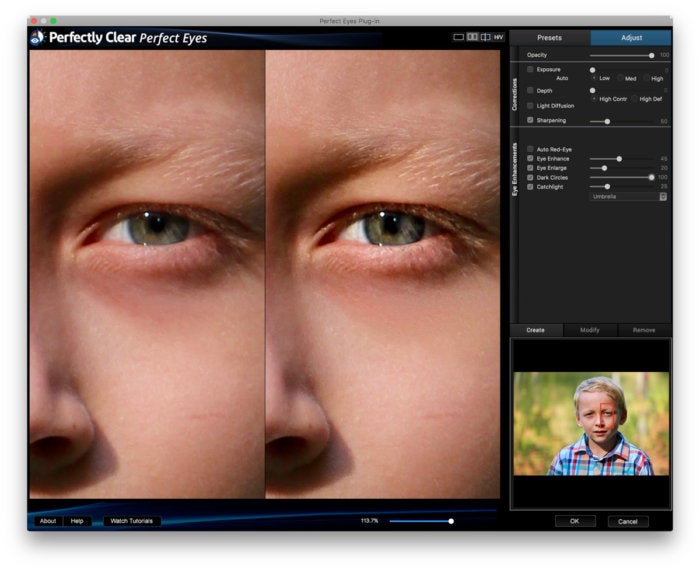Switch to single image view icon

458,37
